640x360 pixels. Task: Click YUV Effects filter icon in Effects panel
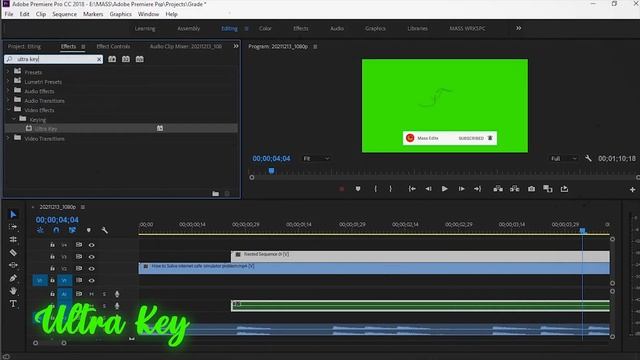pyautogui.click(x=140, y=59)
